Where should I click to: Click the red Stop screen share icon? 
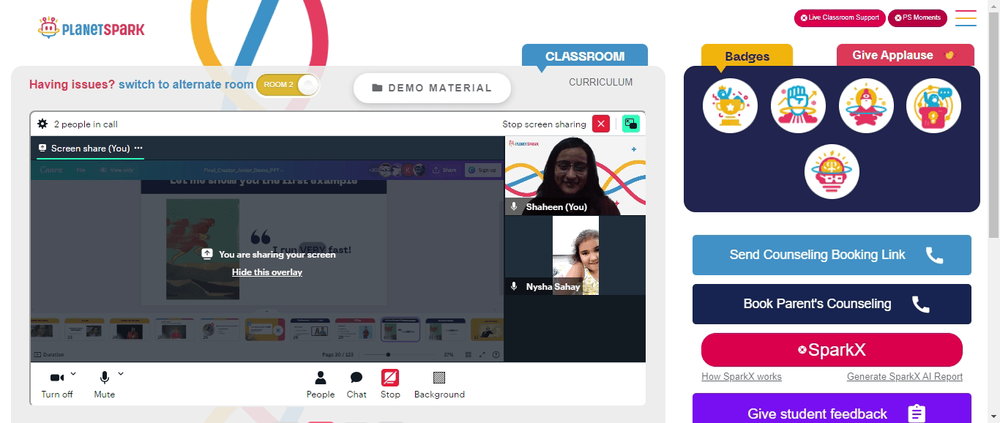click(x=390, y=378)
